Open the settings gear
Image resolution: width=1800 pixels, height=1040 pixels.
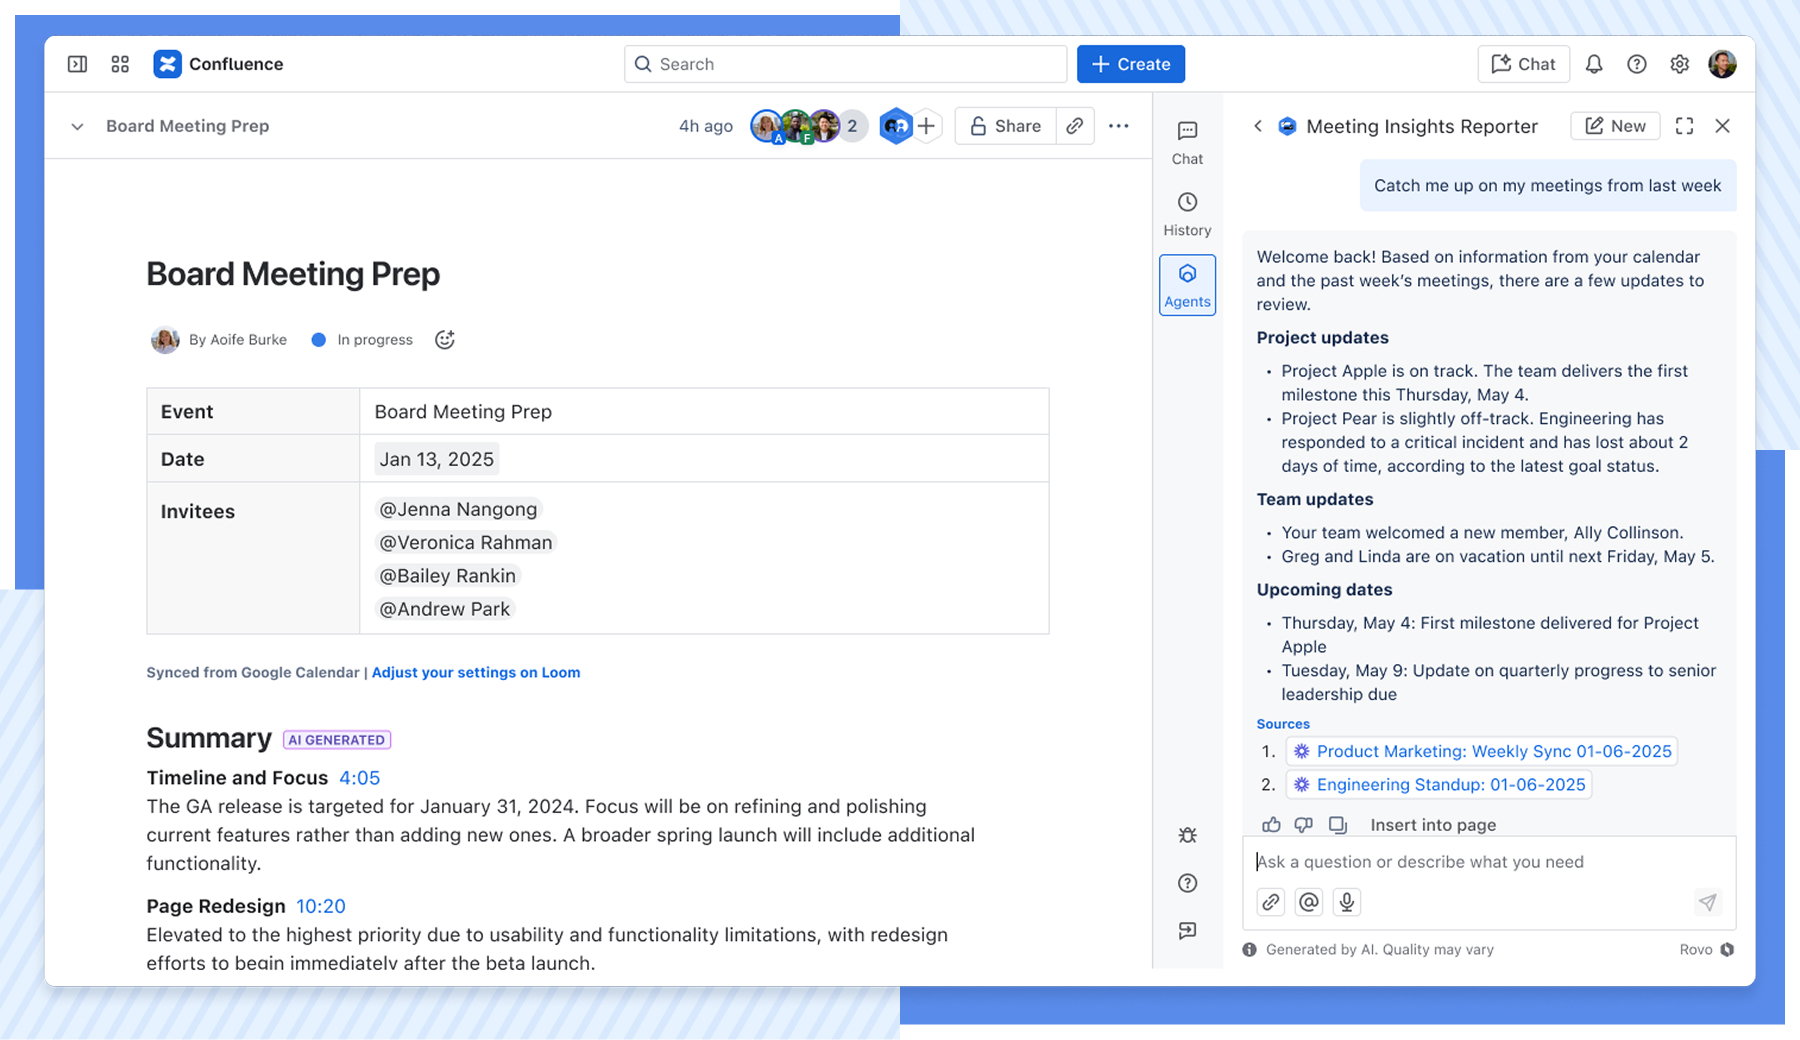(x=1680, y=64)
